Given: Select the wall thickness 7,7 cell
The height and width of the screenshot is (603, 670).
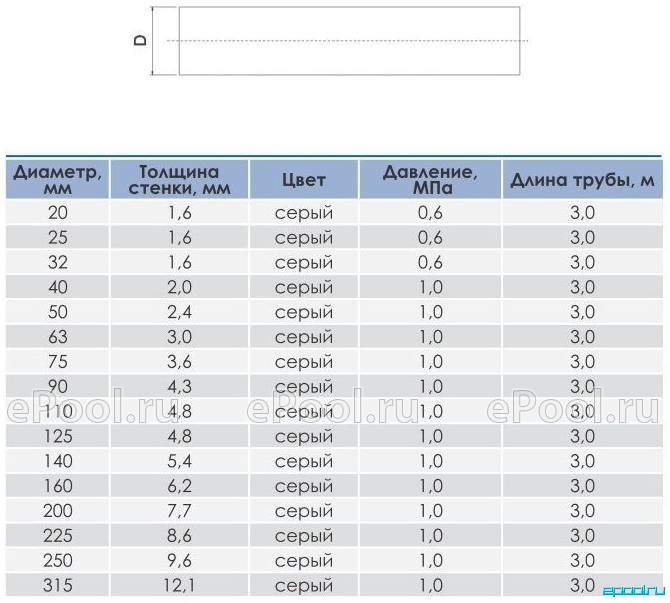Looking at the screenshot, I should 179,511.
